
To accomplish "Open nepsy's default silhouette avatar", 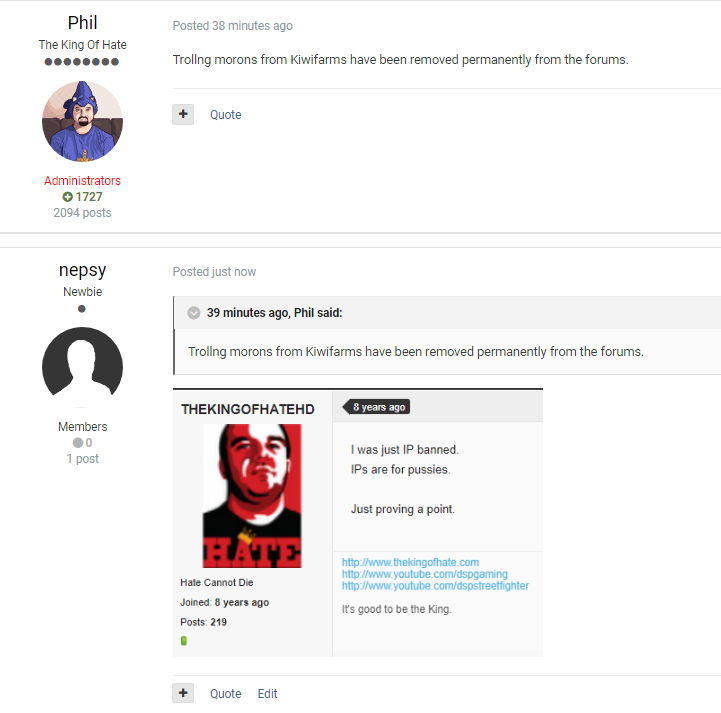I will pyautogui.click(x=82, y=367).
